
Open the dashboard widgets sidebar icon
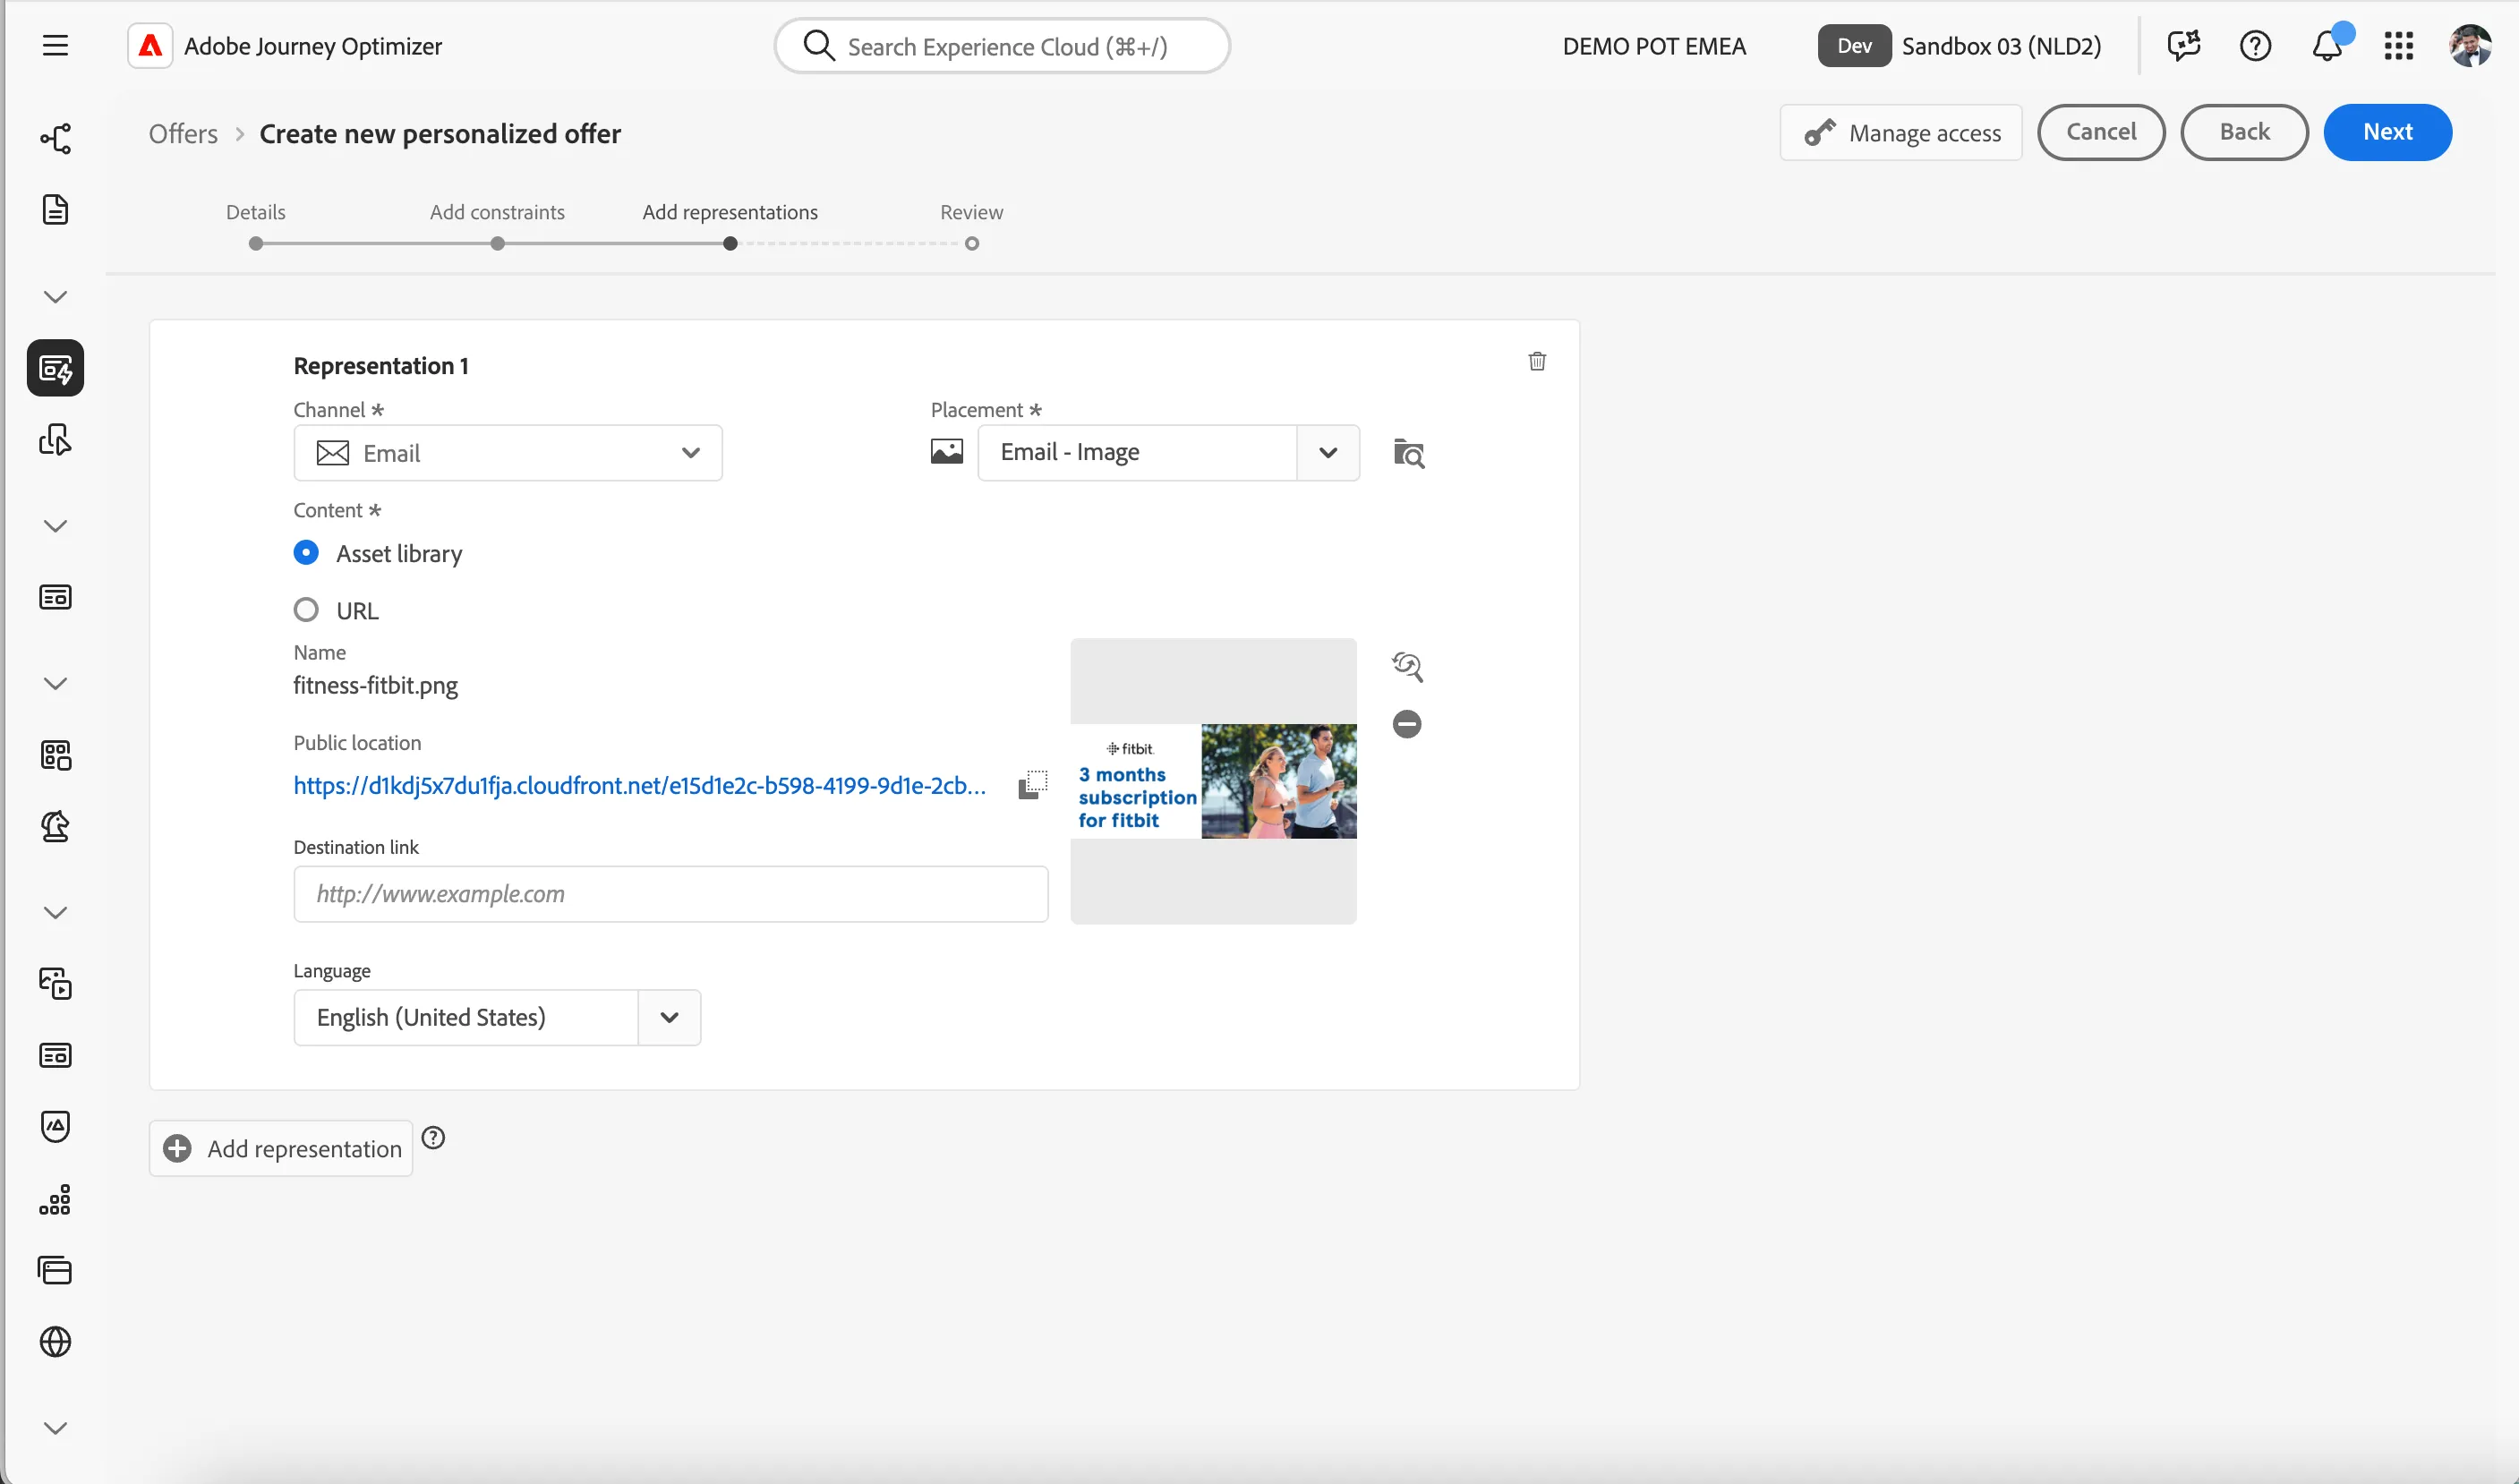55,755
